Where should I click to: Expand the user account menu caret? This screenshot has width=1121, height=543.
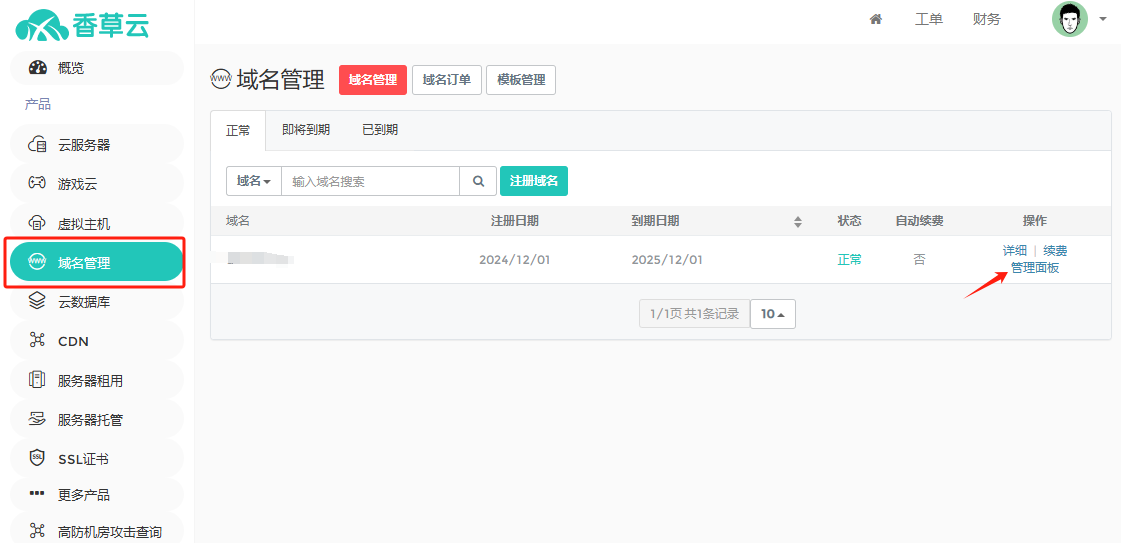pyautogui.click(x=1102, y=20)
